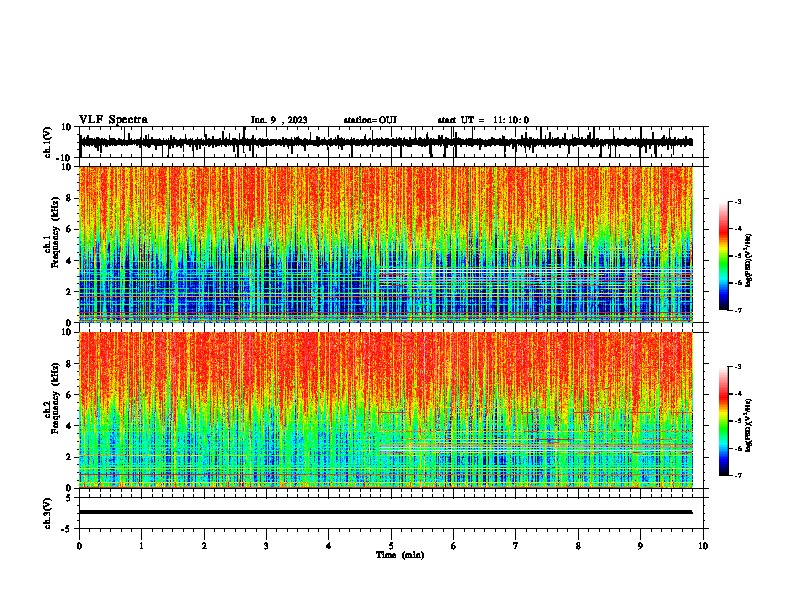Click the ch.1 color bar log(PSD) unit label
Screen dimensions: 792x612
pos(748,260)
